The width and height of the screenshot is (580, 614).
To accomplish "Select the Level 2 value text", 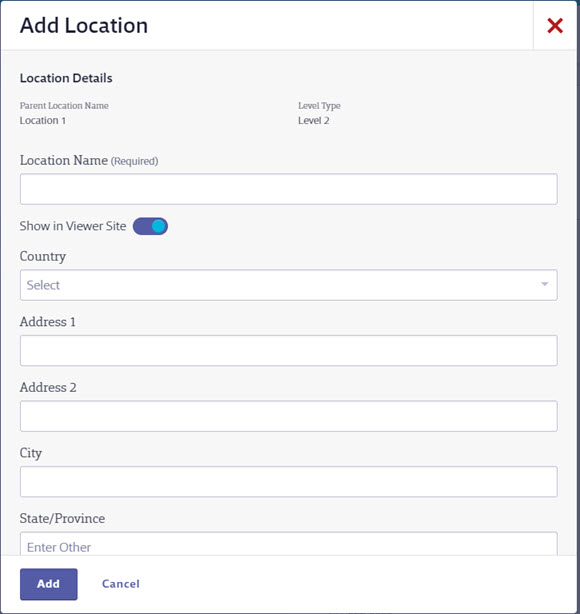I will click(x=314, y=121).
